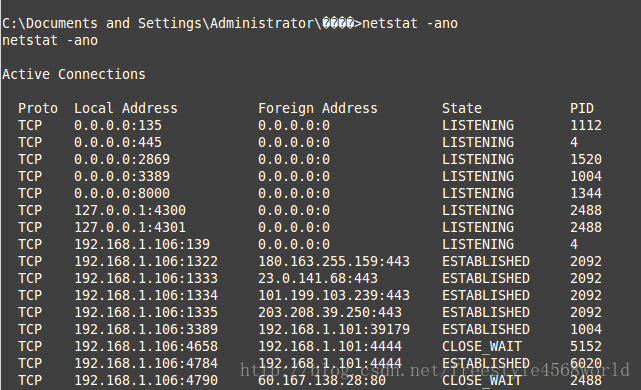
Task: Click local address 0.0.0.0:135
Action: click(x=118, y=126)
